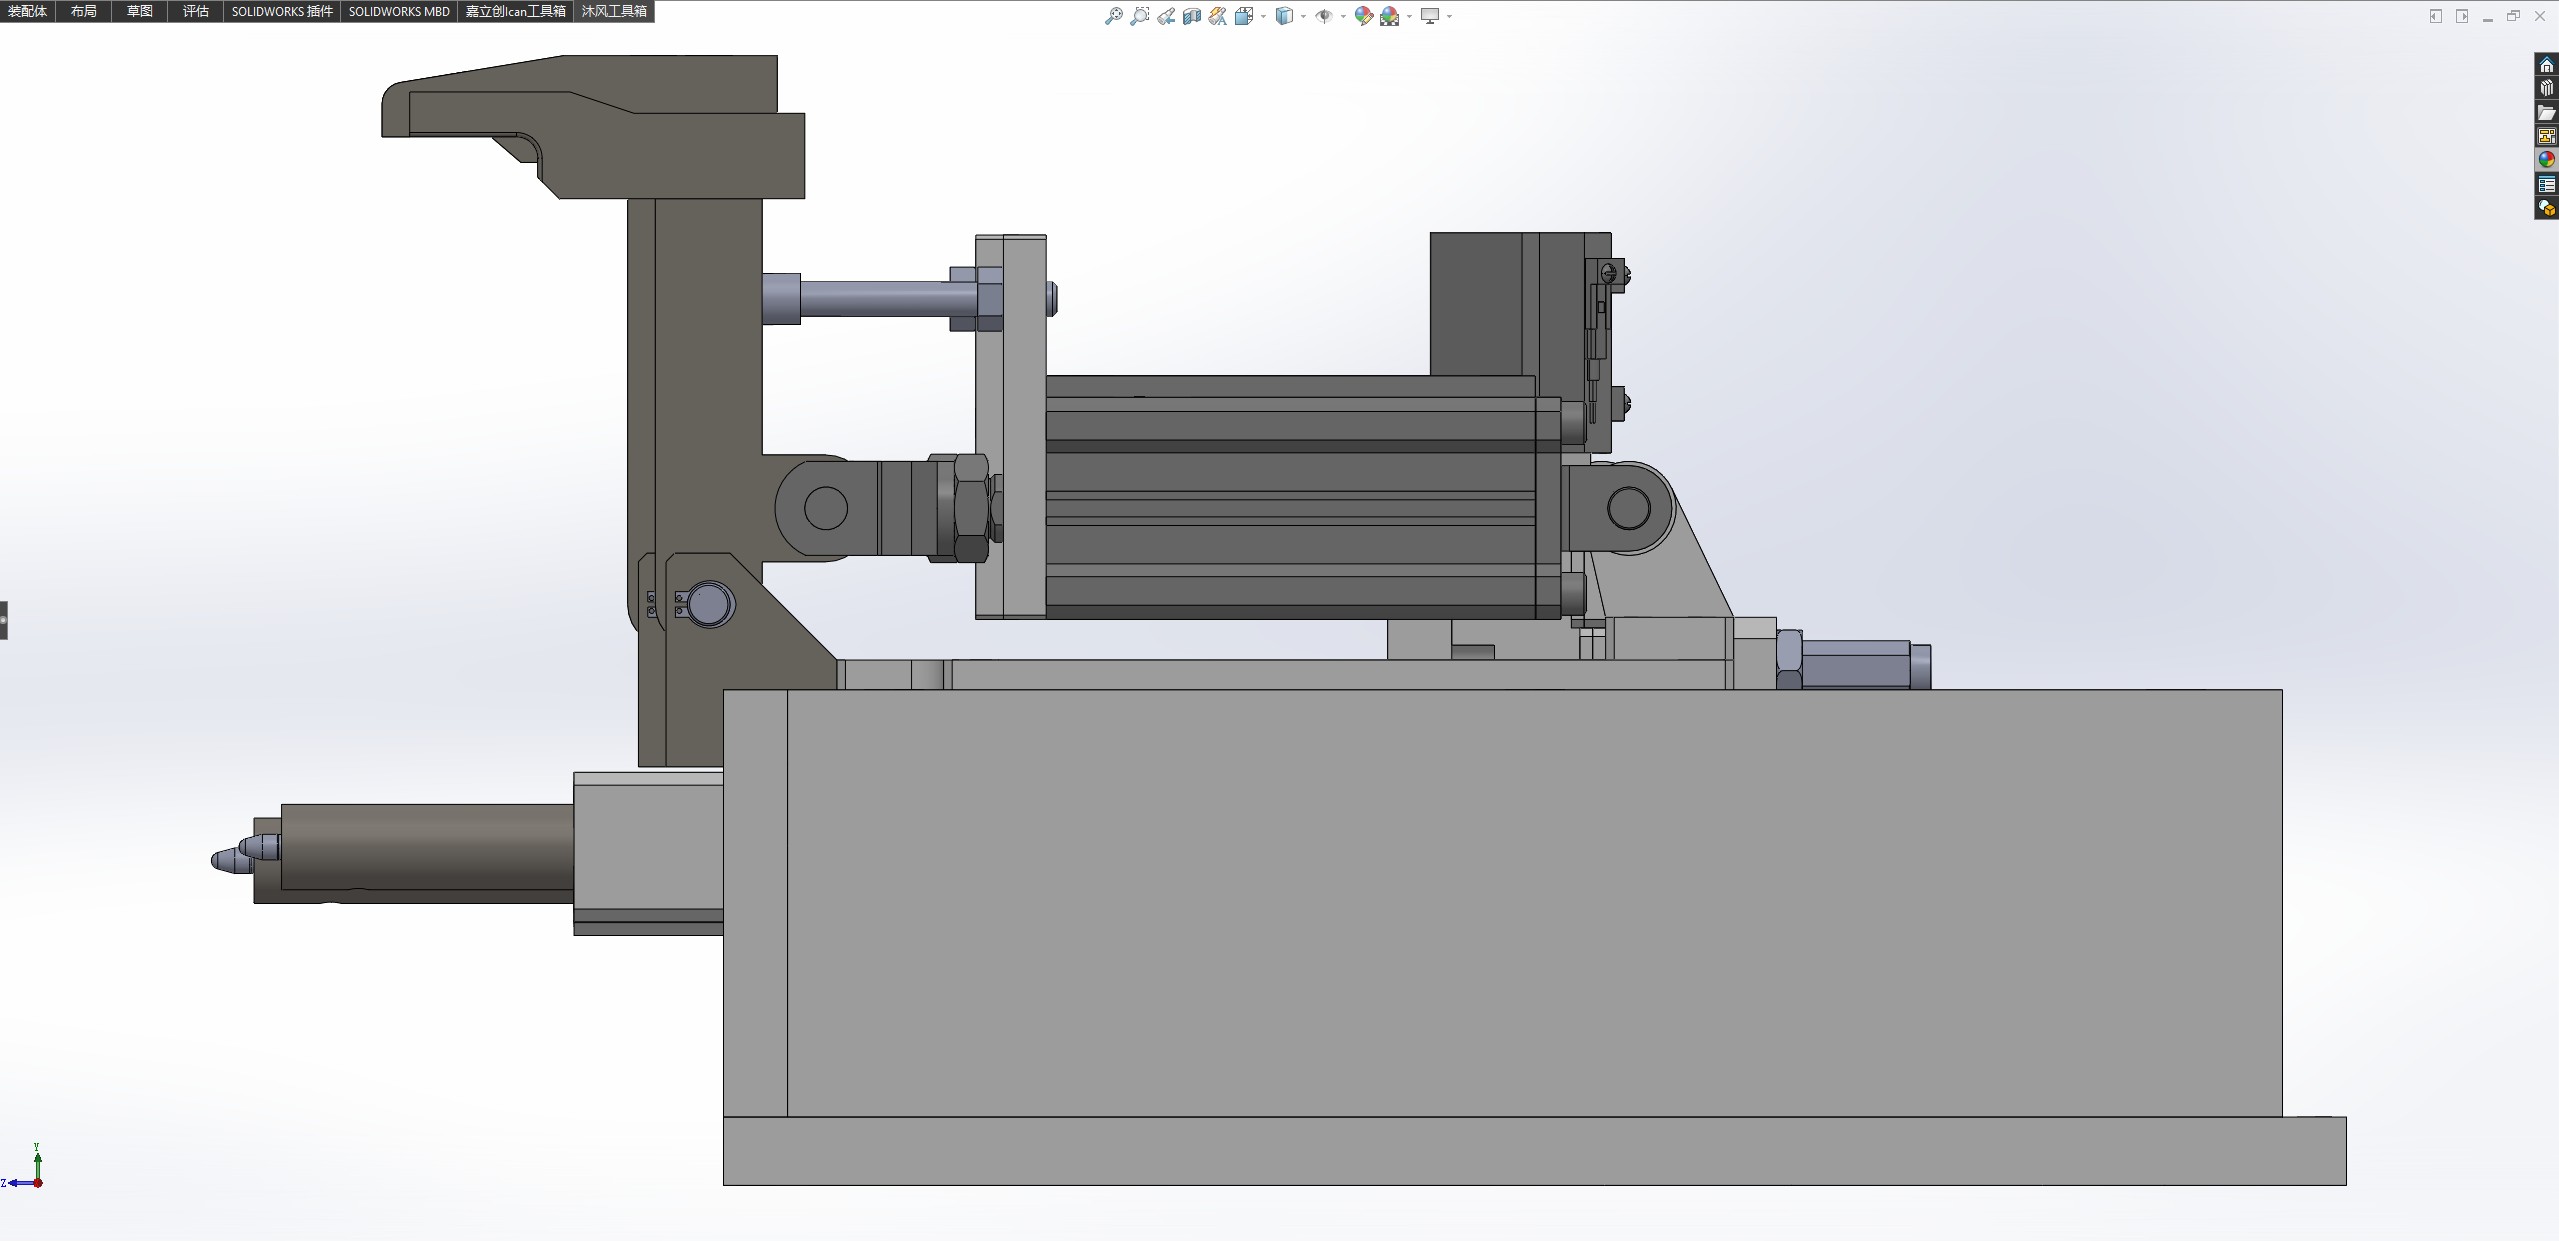Open the Apply Scene dropdown arrow
This screenshot has height=1241, width=2559.
point(1409,16)
